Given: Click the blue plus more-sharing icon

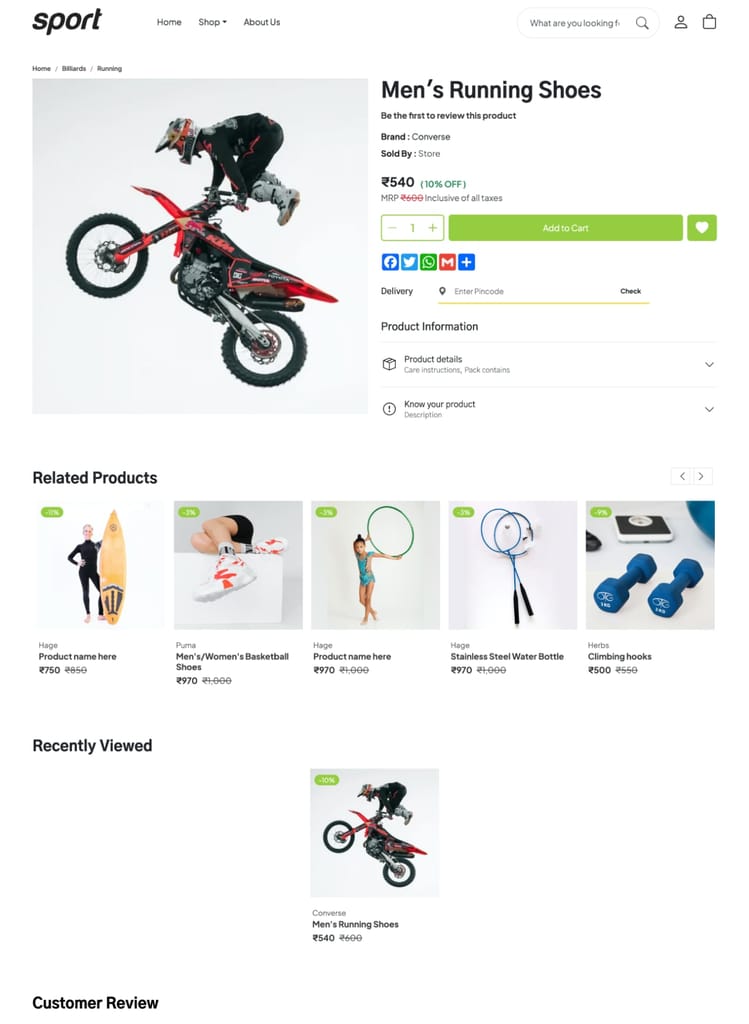Looking at the screenshot, I should 466,262.
